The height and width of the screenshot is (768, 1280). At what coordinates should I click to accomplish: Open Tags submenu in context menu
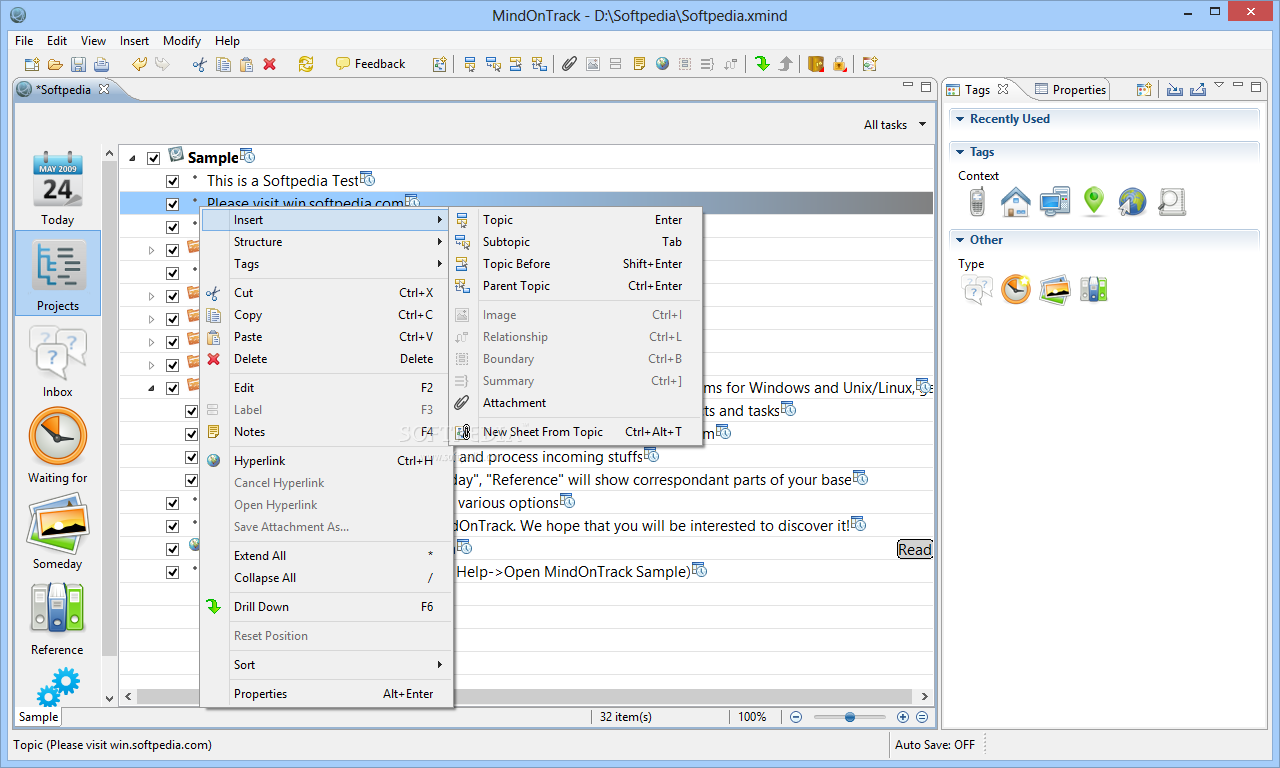tap(327, 264)
